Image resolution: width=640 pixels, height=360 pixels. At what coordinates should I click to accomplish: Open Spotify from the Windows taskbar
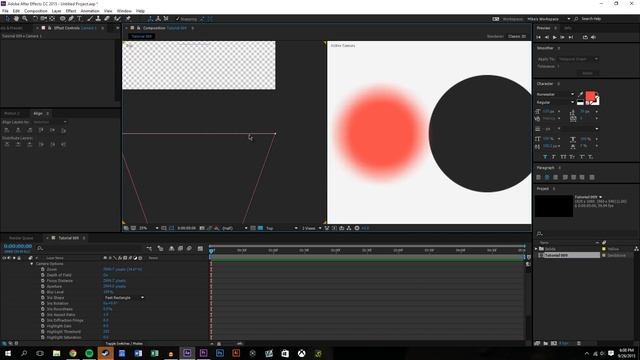point(89,353)
